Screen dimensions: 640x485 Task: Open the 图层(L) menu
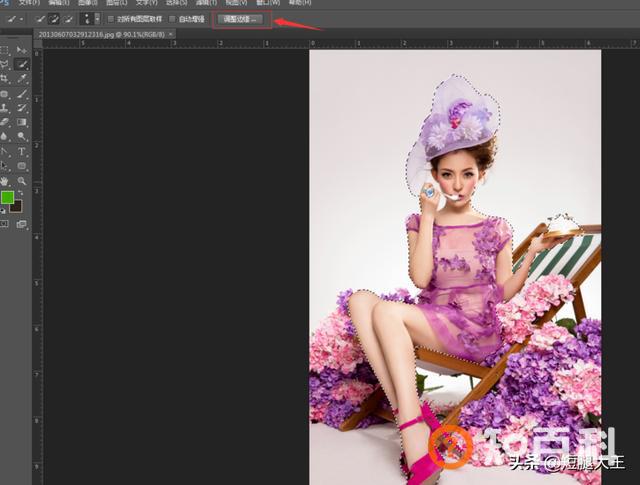116,2
